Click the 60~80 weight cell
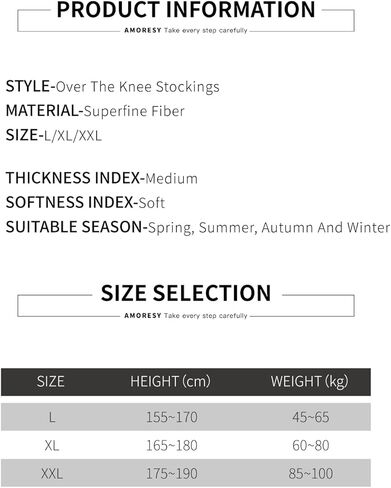 [x=311, y=445]
